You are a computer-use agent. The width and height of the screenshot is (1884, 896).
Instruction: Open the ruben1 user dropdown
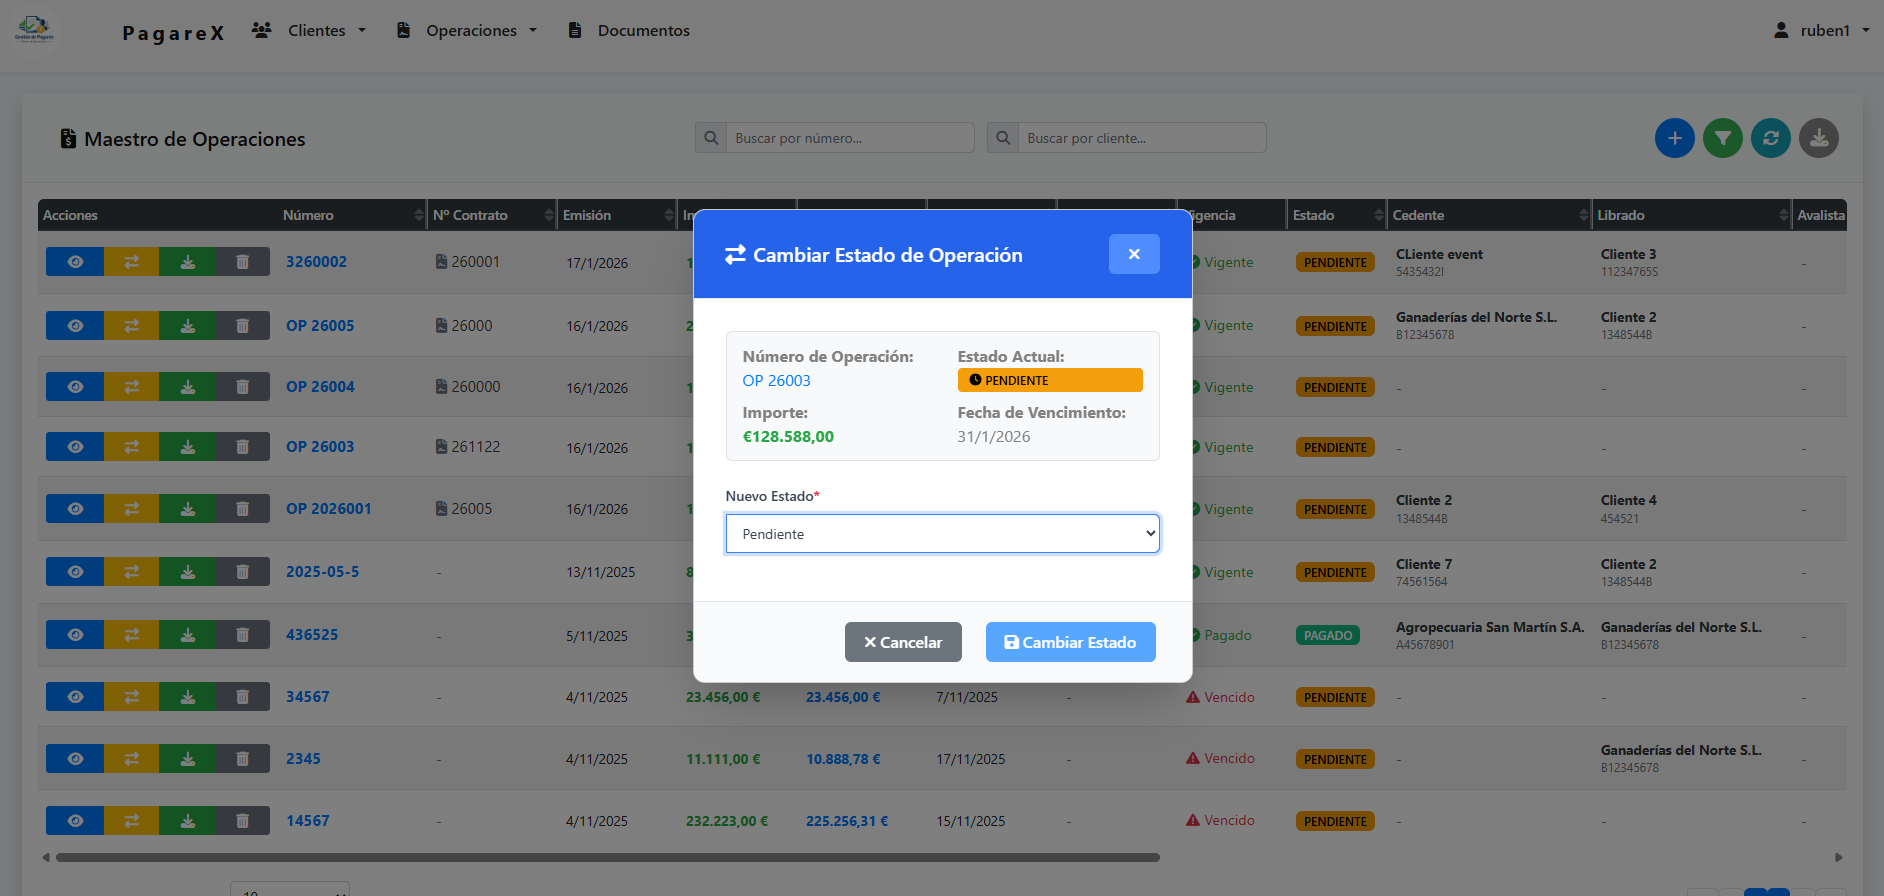click(x=1824, y=31)
